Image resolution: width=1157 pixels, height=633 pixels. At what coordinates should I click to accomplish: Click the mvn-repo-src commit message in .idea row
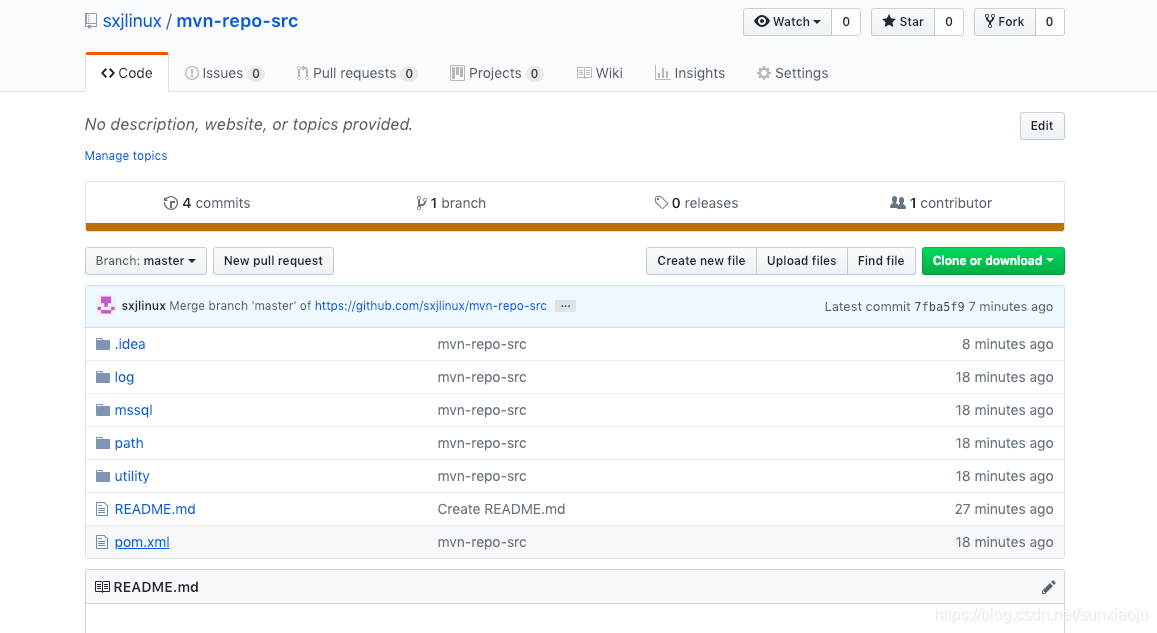click(482, 345)
